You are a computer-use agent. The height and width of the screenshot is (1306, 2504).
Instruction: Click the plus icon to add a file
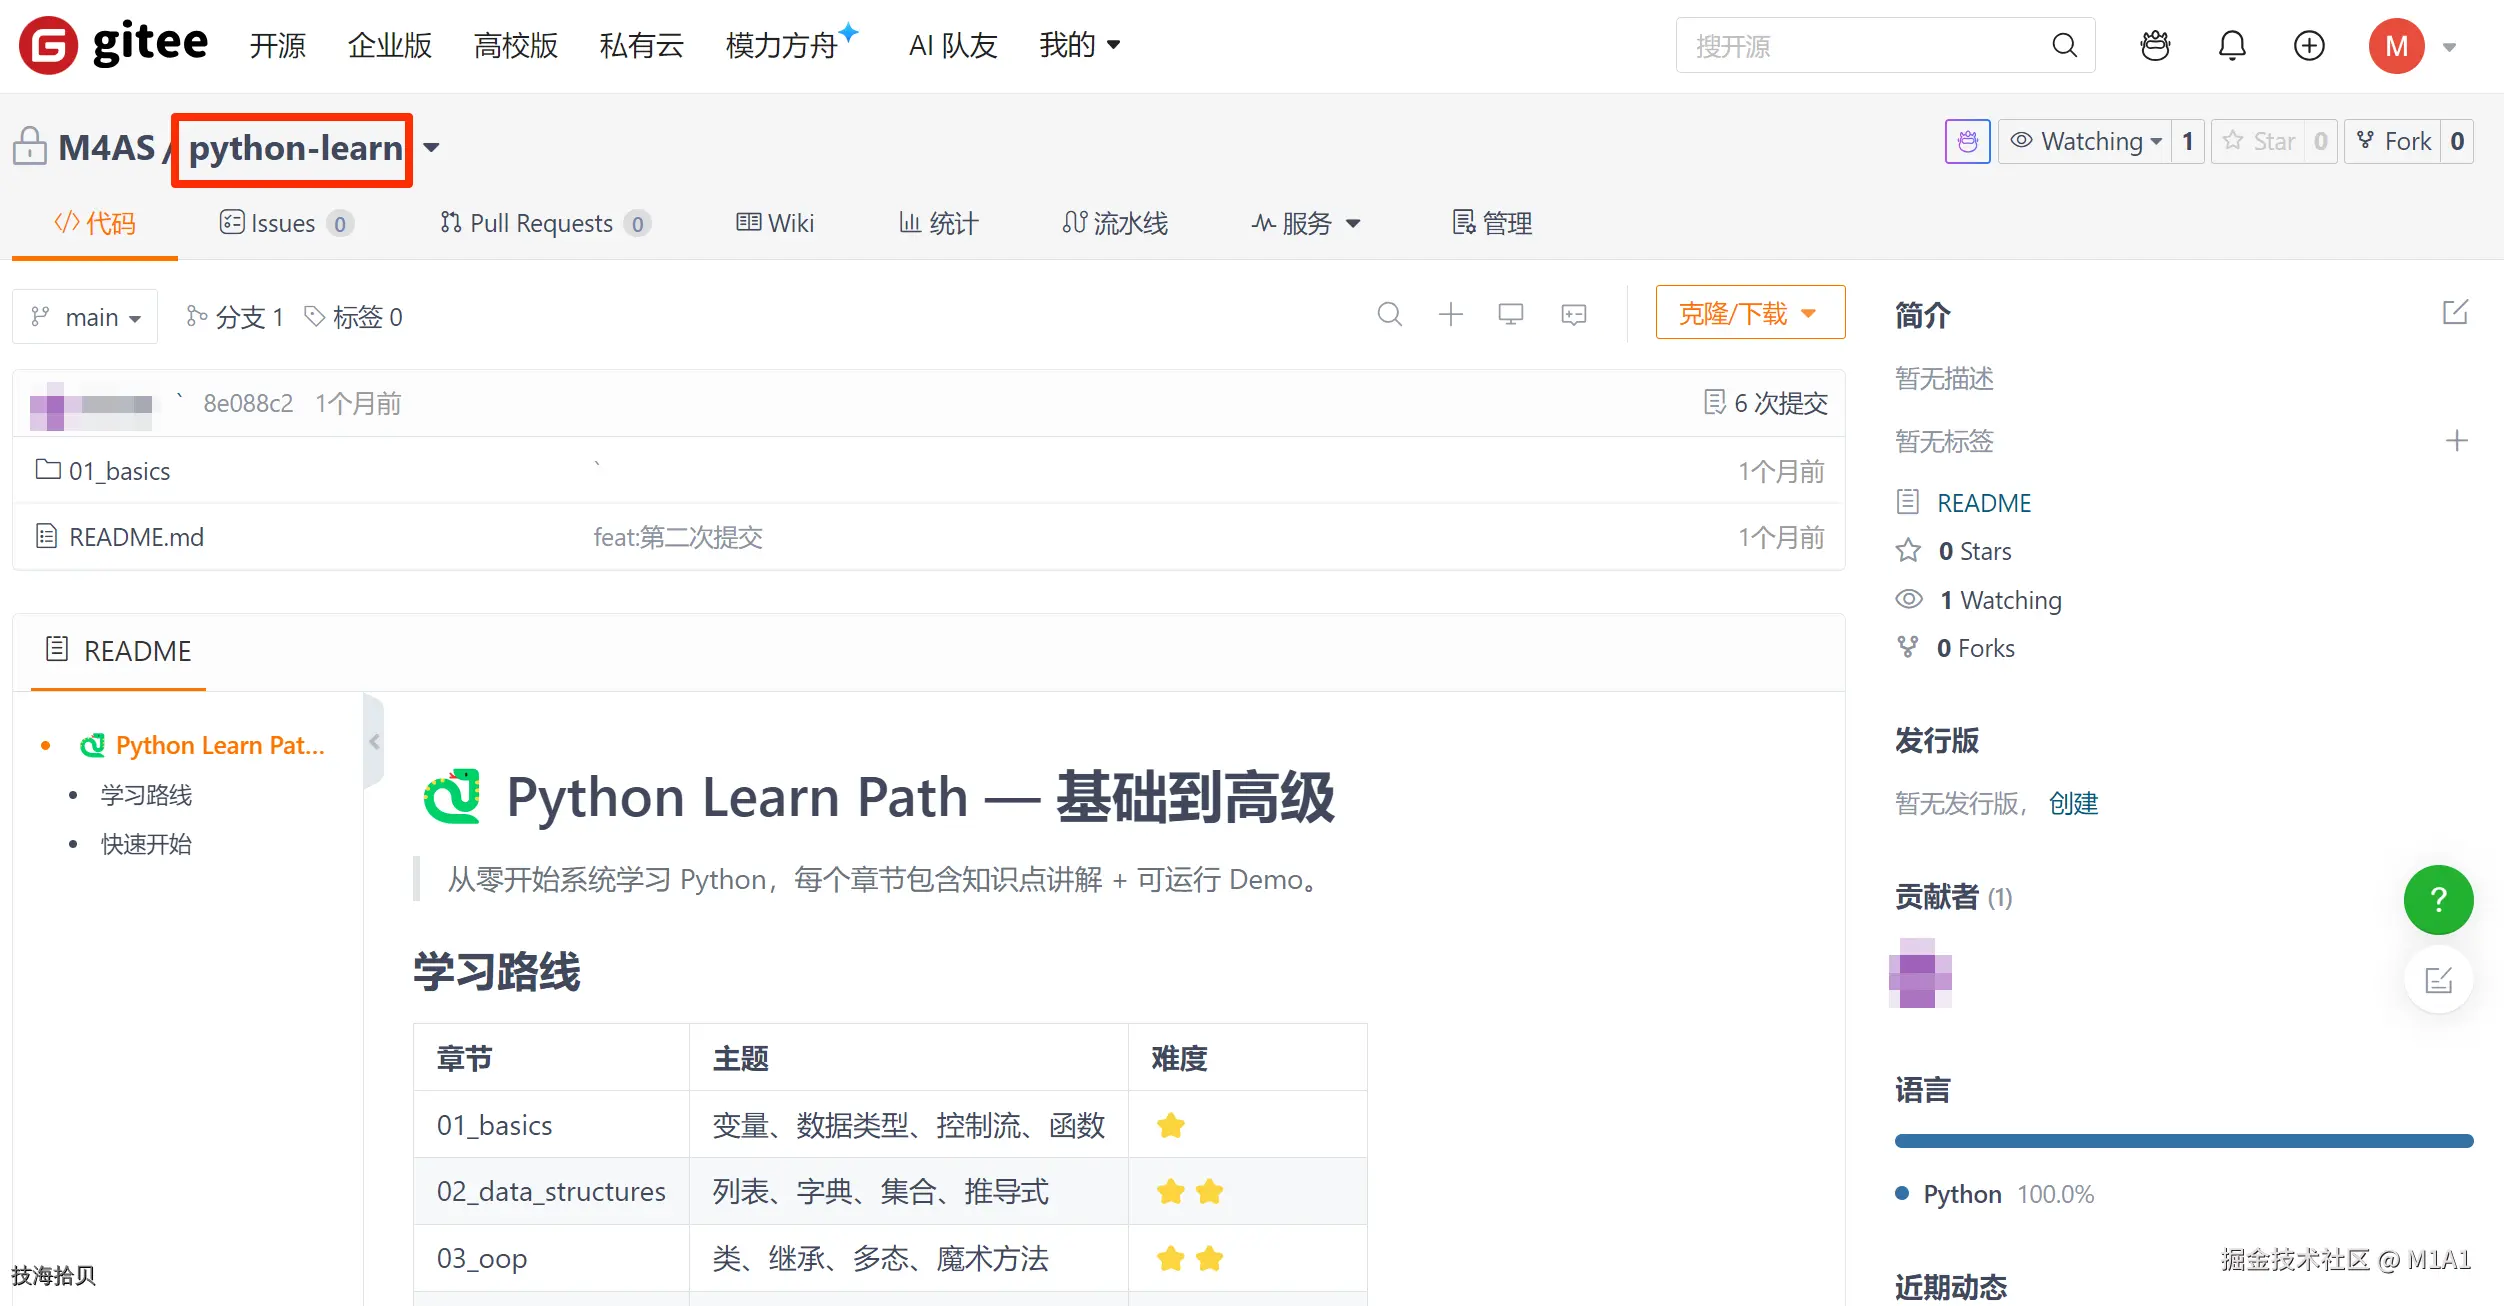pyautogui.click(x=1450, y=315)
